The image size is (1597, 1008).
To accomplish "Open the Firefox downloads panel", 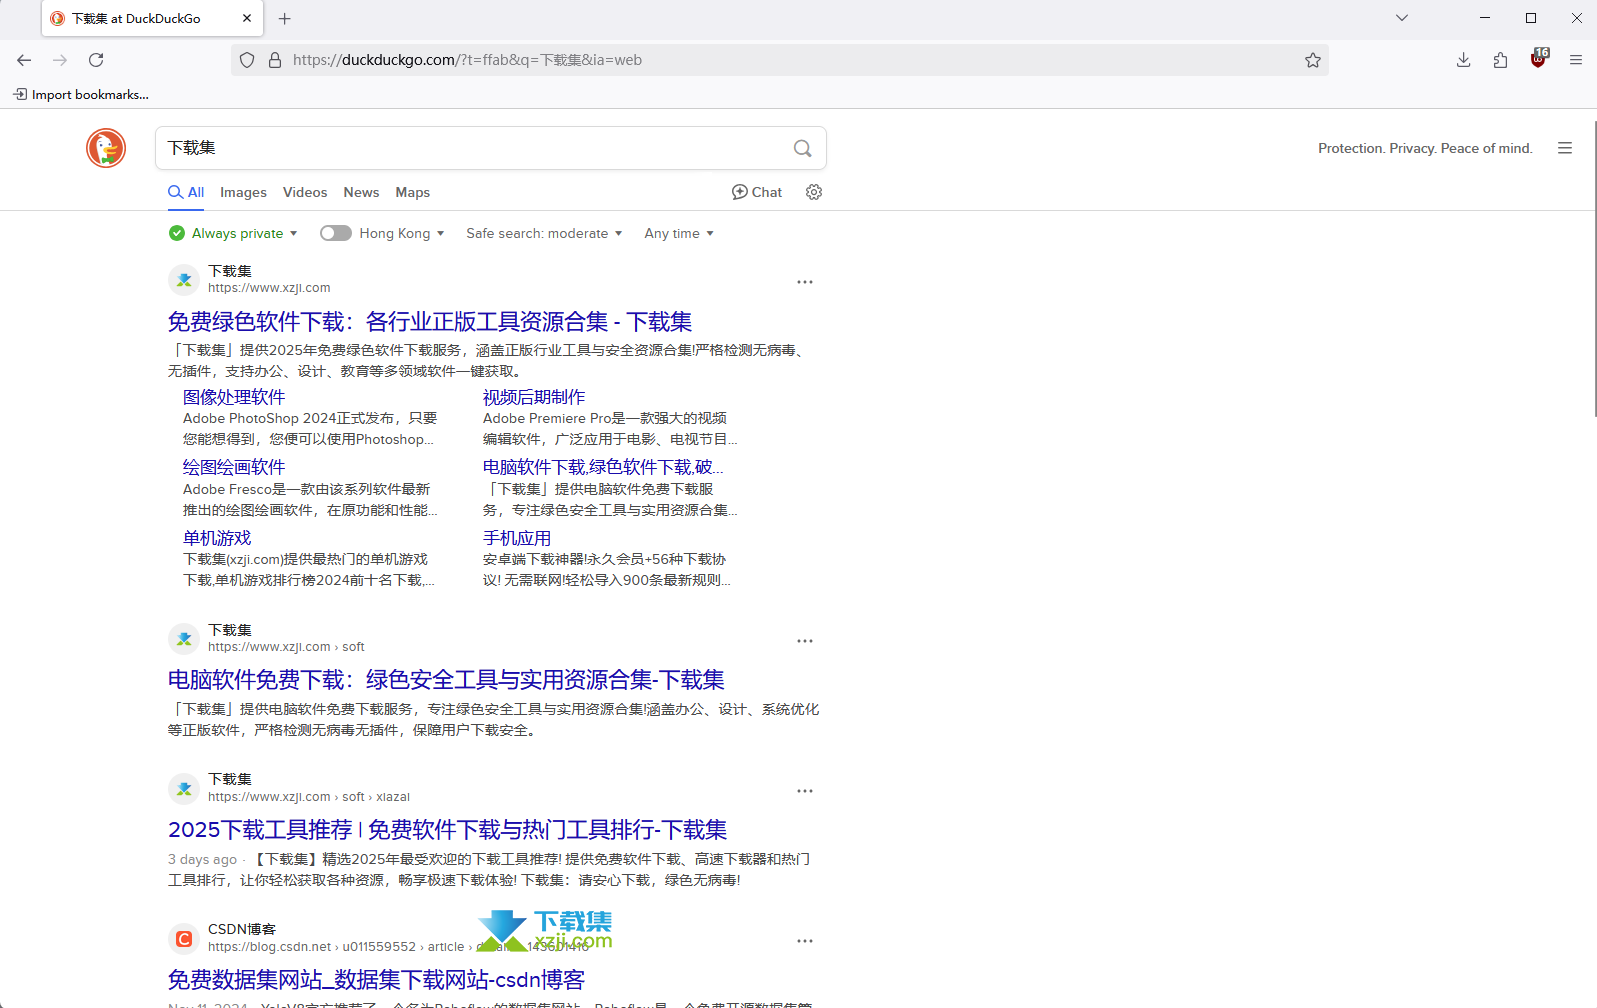I will 1463,60.
